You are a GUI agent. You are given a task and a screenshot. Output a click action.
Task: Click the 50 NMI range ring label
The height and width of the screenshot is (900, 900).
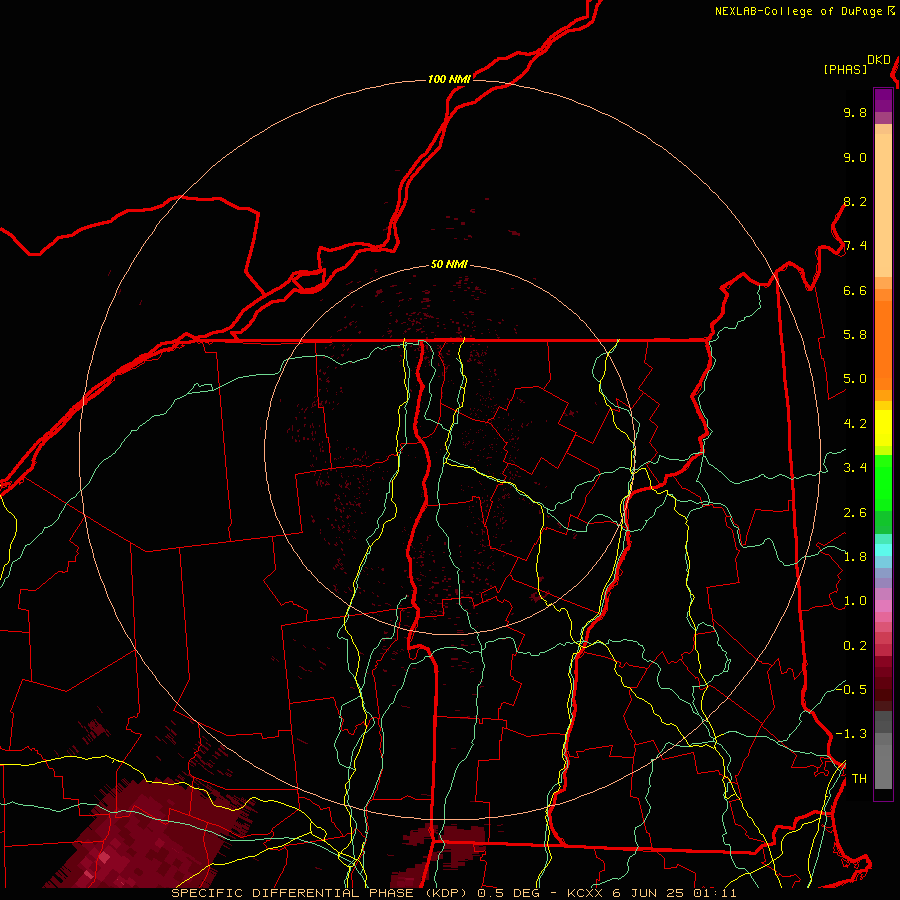pyautogui.click(x=449, y=265)
